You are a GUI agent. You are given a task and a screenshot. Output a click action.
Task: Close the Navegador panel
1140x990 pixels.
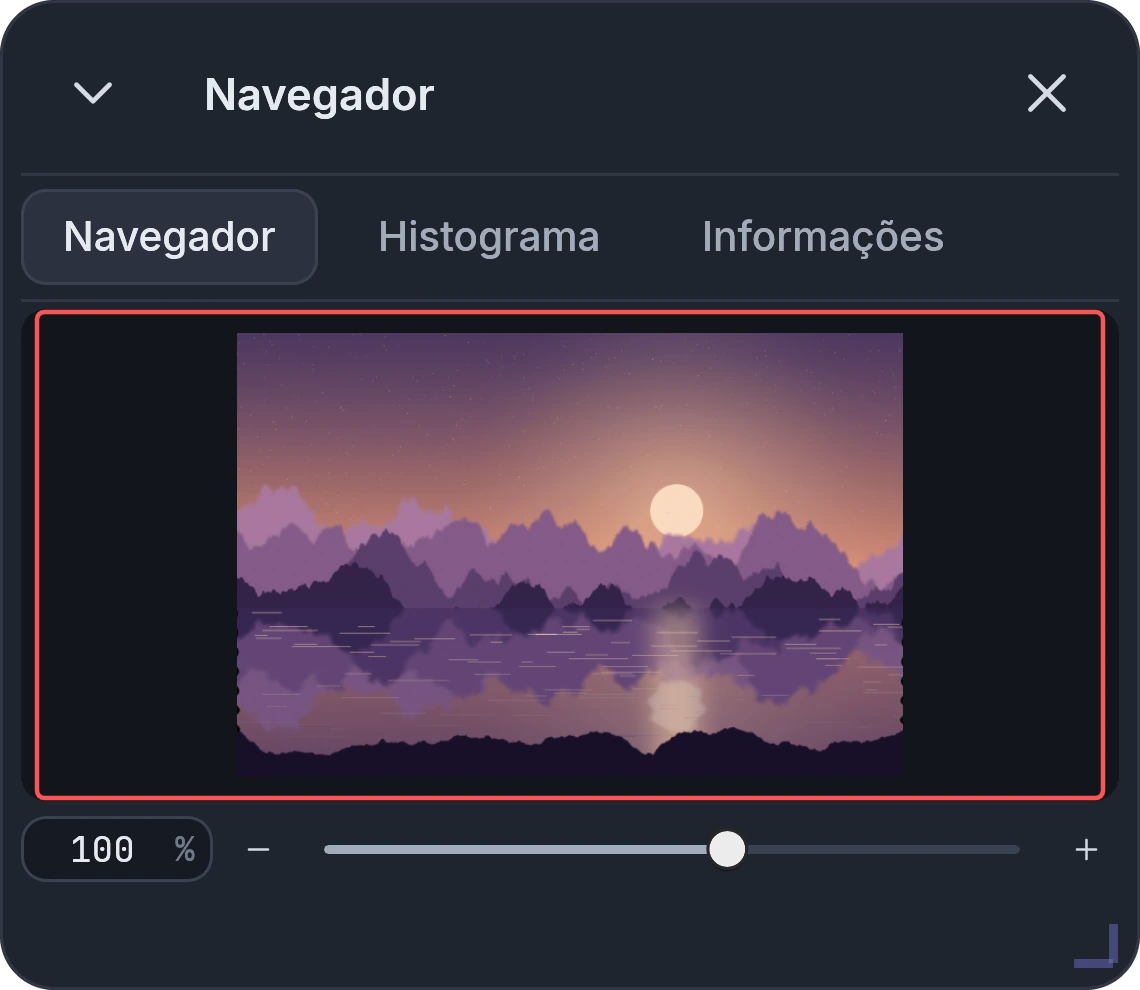[1046, 94]
